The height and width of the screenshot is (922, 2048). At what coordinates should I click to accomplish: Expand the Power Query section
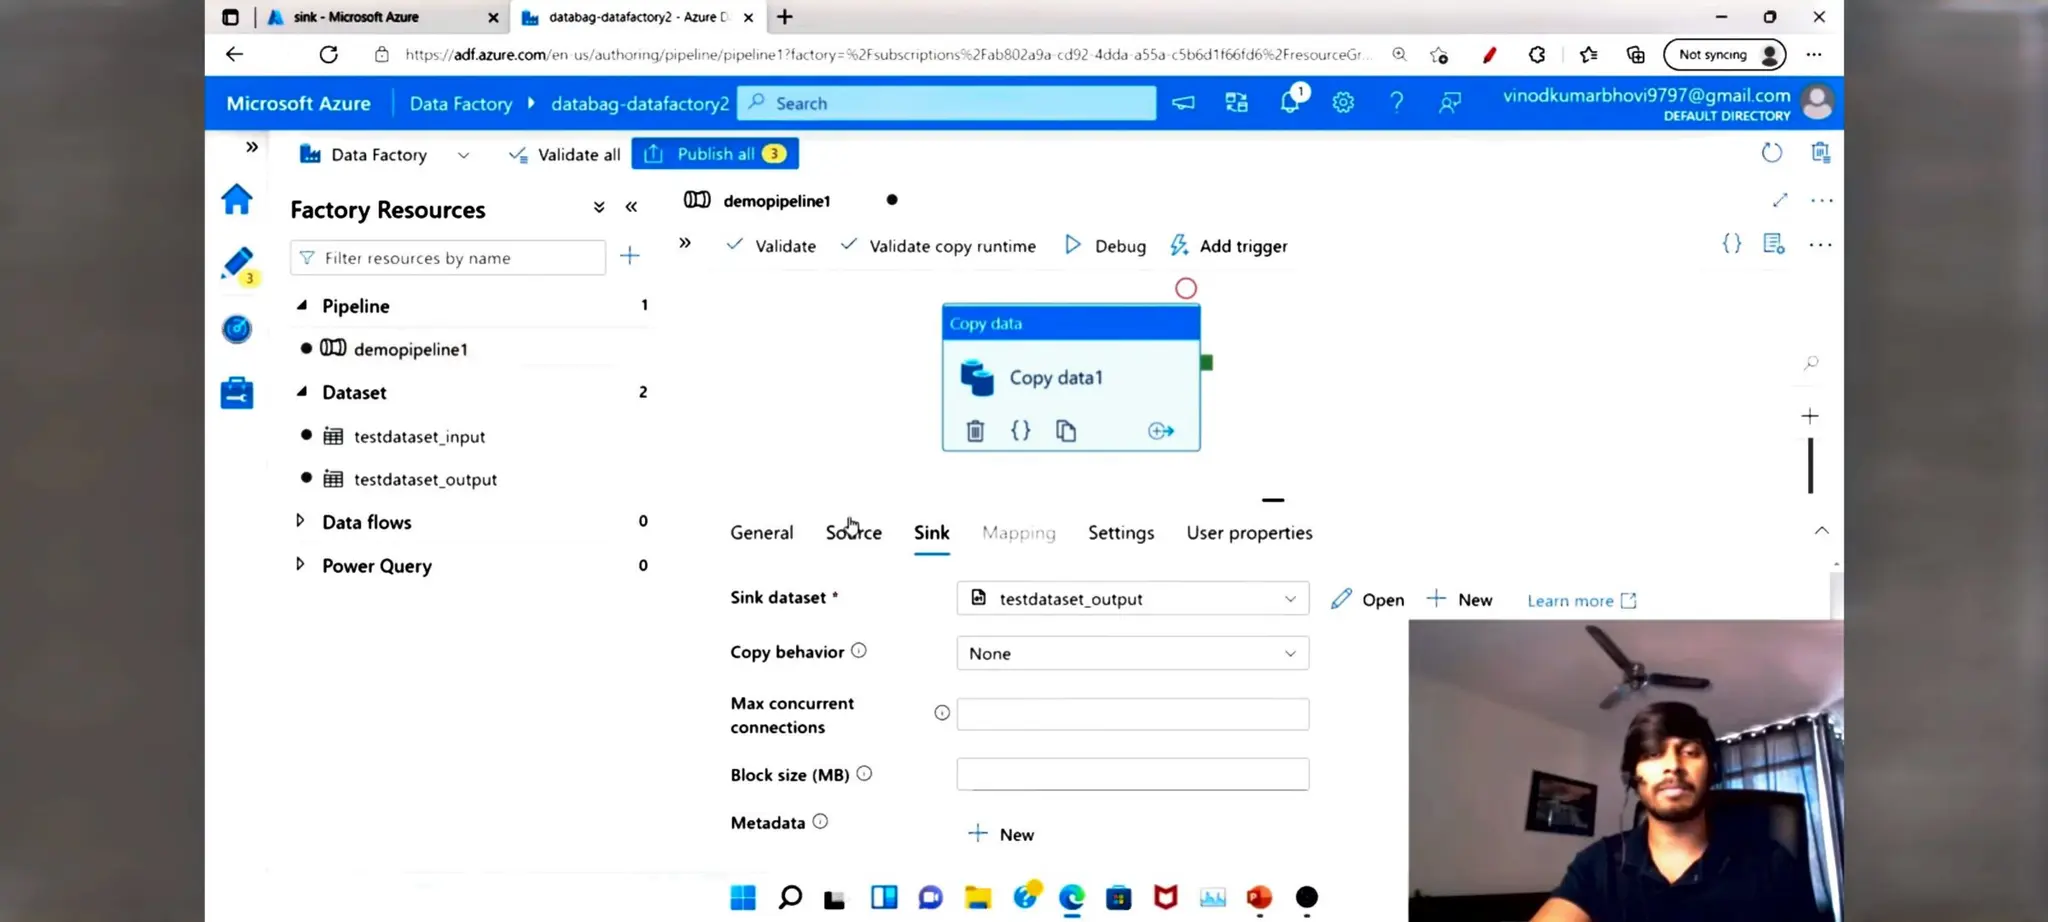click(x=300, y=564)
